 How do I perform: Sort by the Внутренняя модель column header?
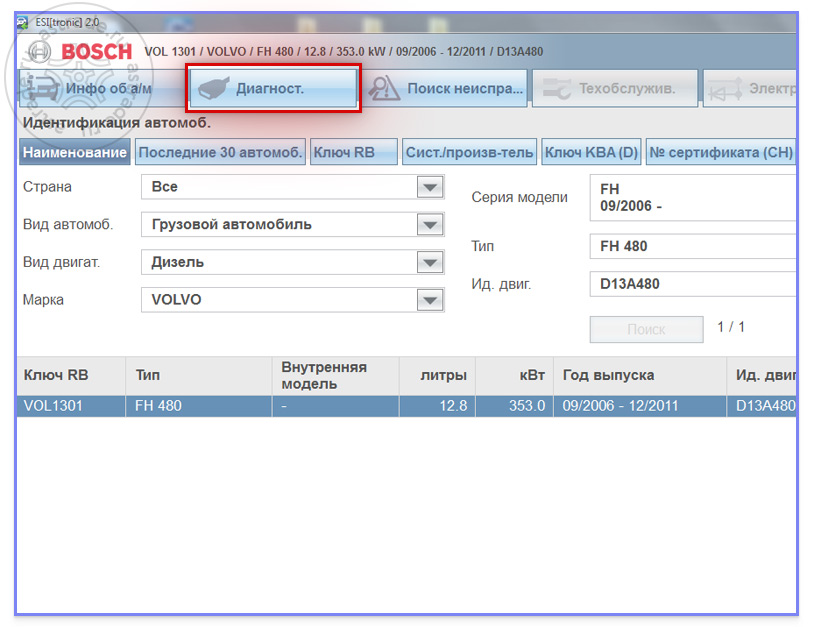point(335,375)
